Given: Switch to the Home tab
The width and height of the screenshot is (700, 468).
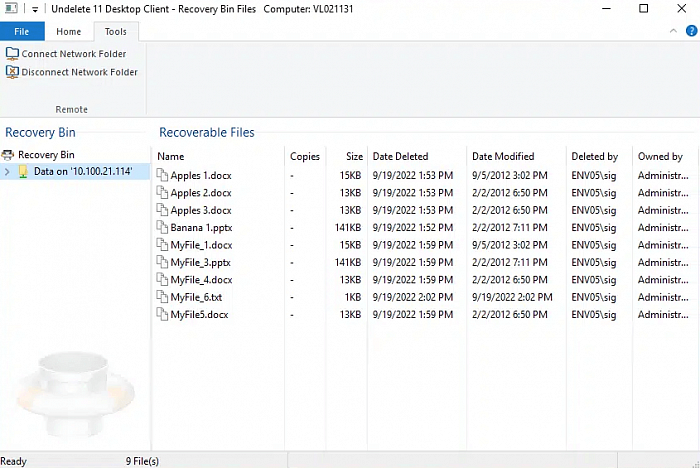Looking at the screenshot, I should point(69,31).
